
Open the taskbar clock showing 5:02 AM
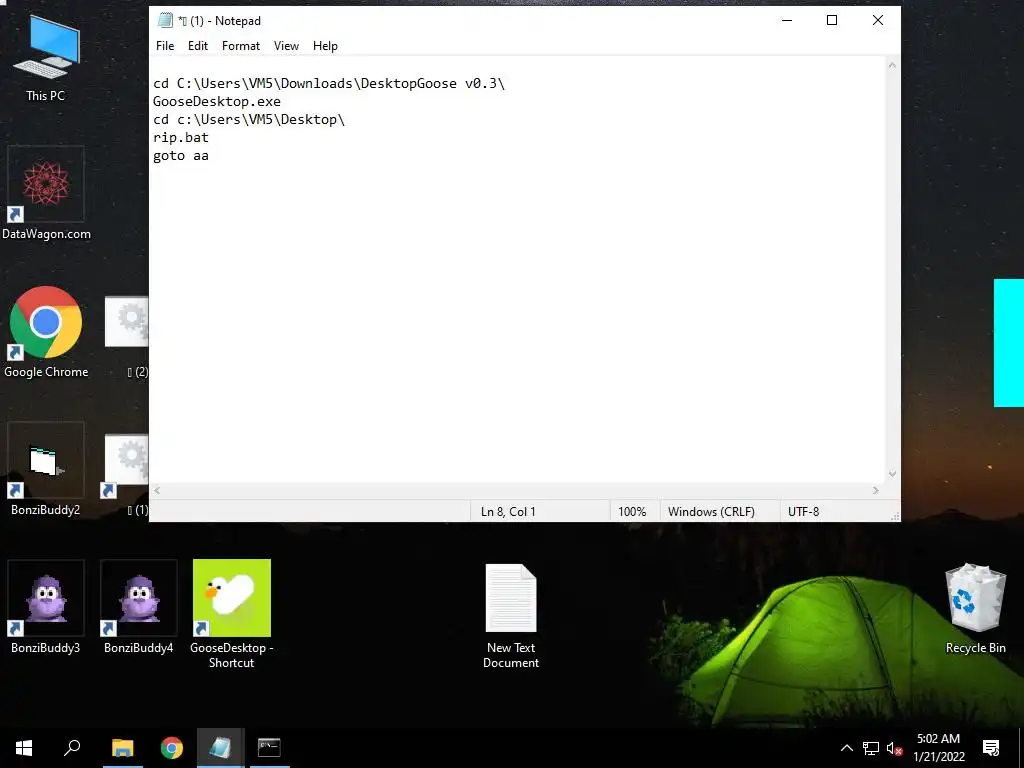938,748
